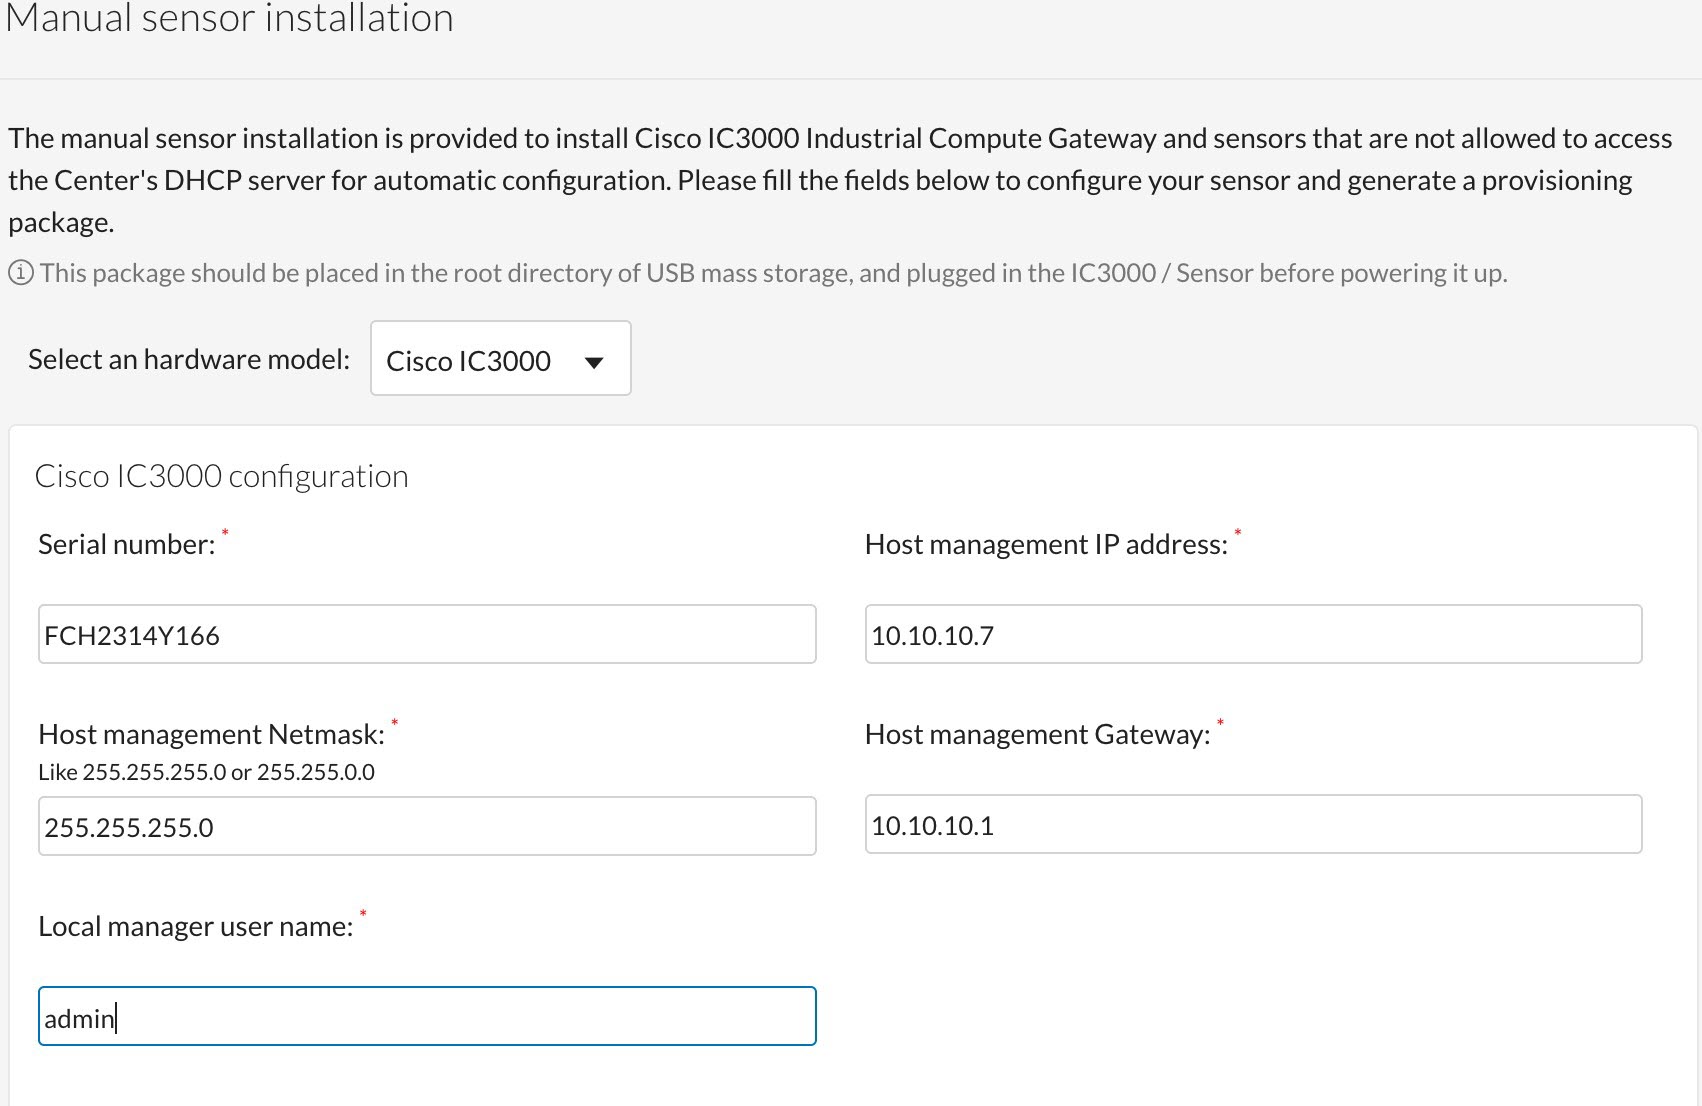Screen dimensions: 1702x1106
Task: Click the info icon beside USB package note
Action: (21, 273)
